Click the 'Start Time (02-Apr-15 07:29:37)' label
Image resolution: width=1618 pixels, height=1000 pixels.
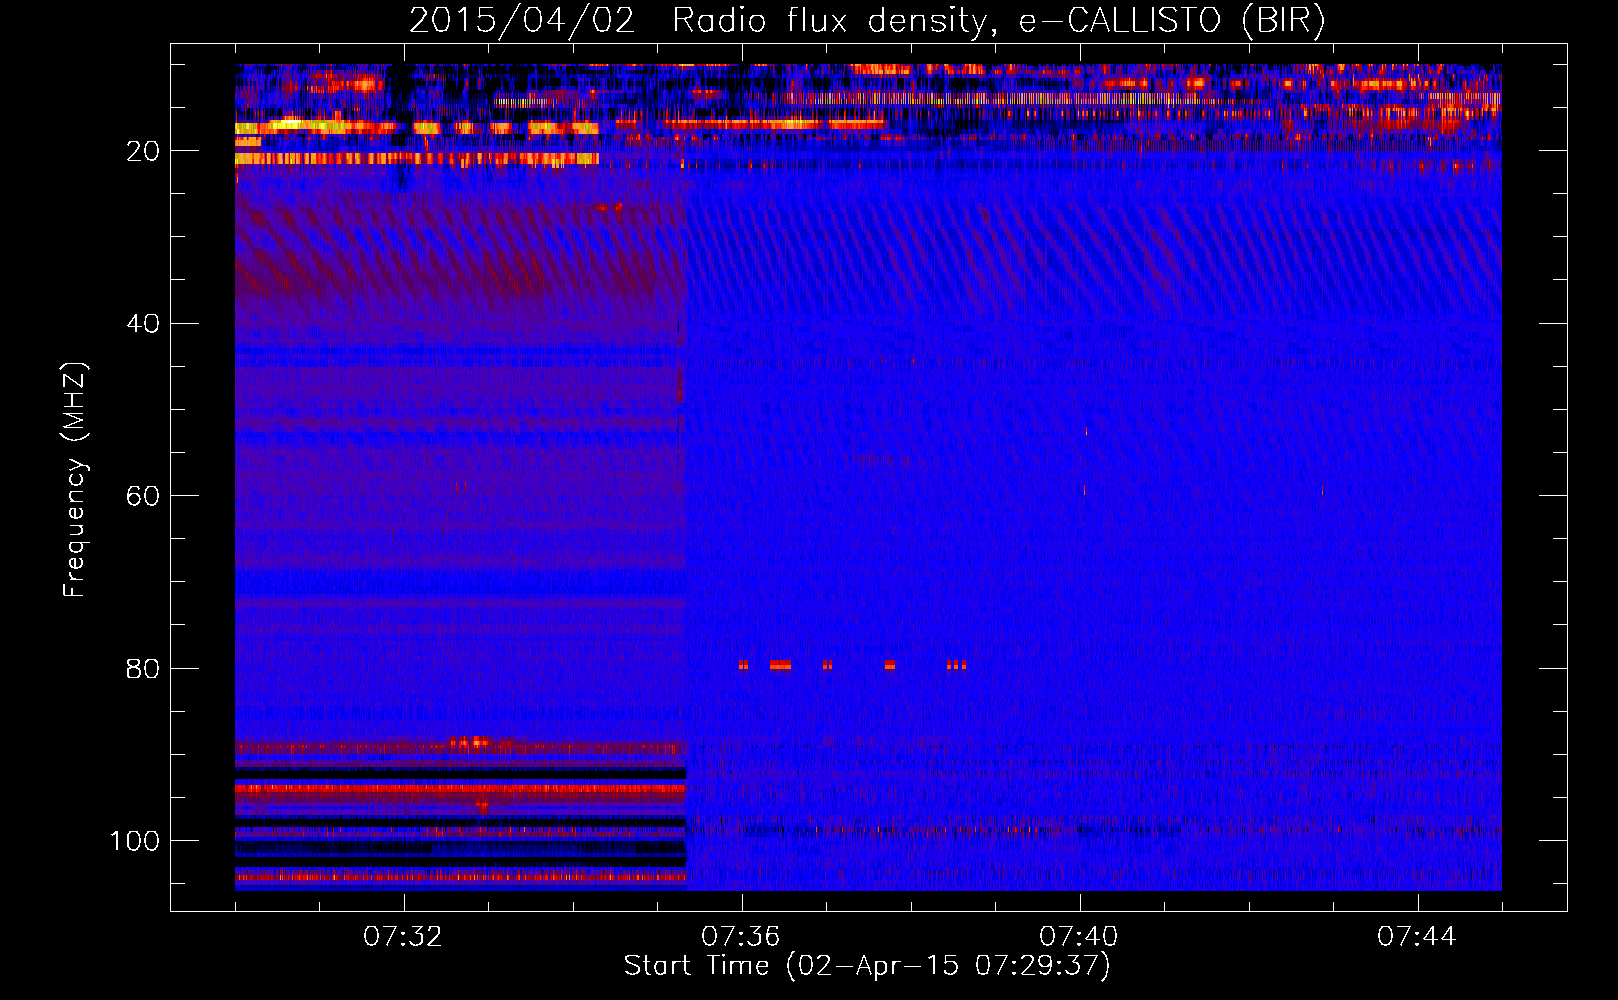point(867,965)
